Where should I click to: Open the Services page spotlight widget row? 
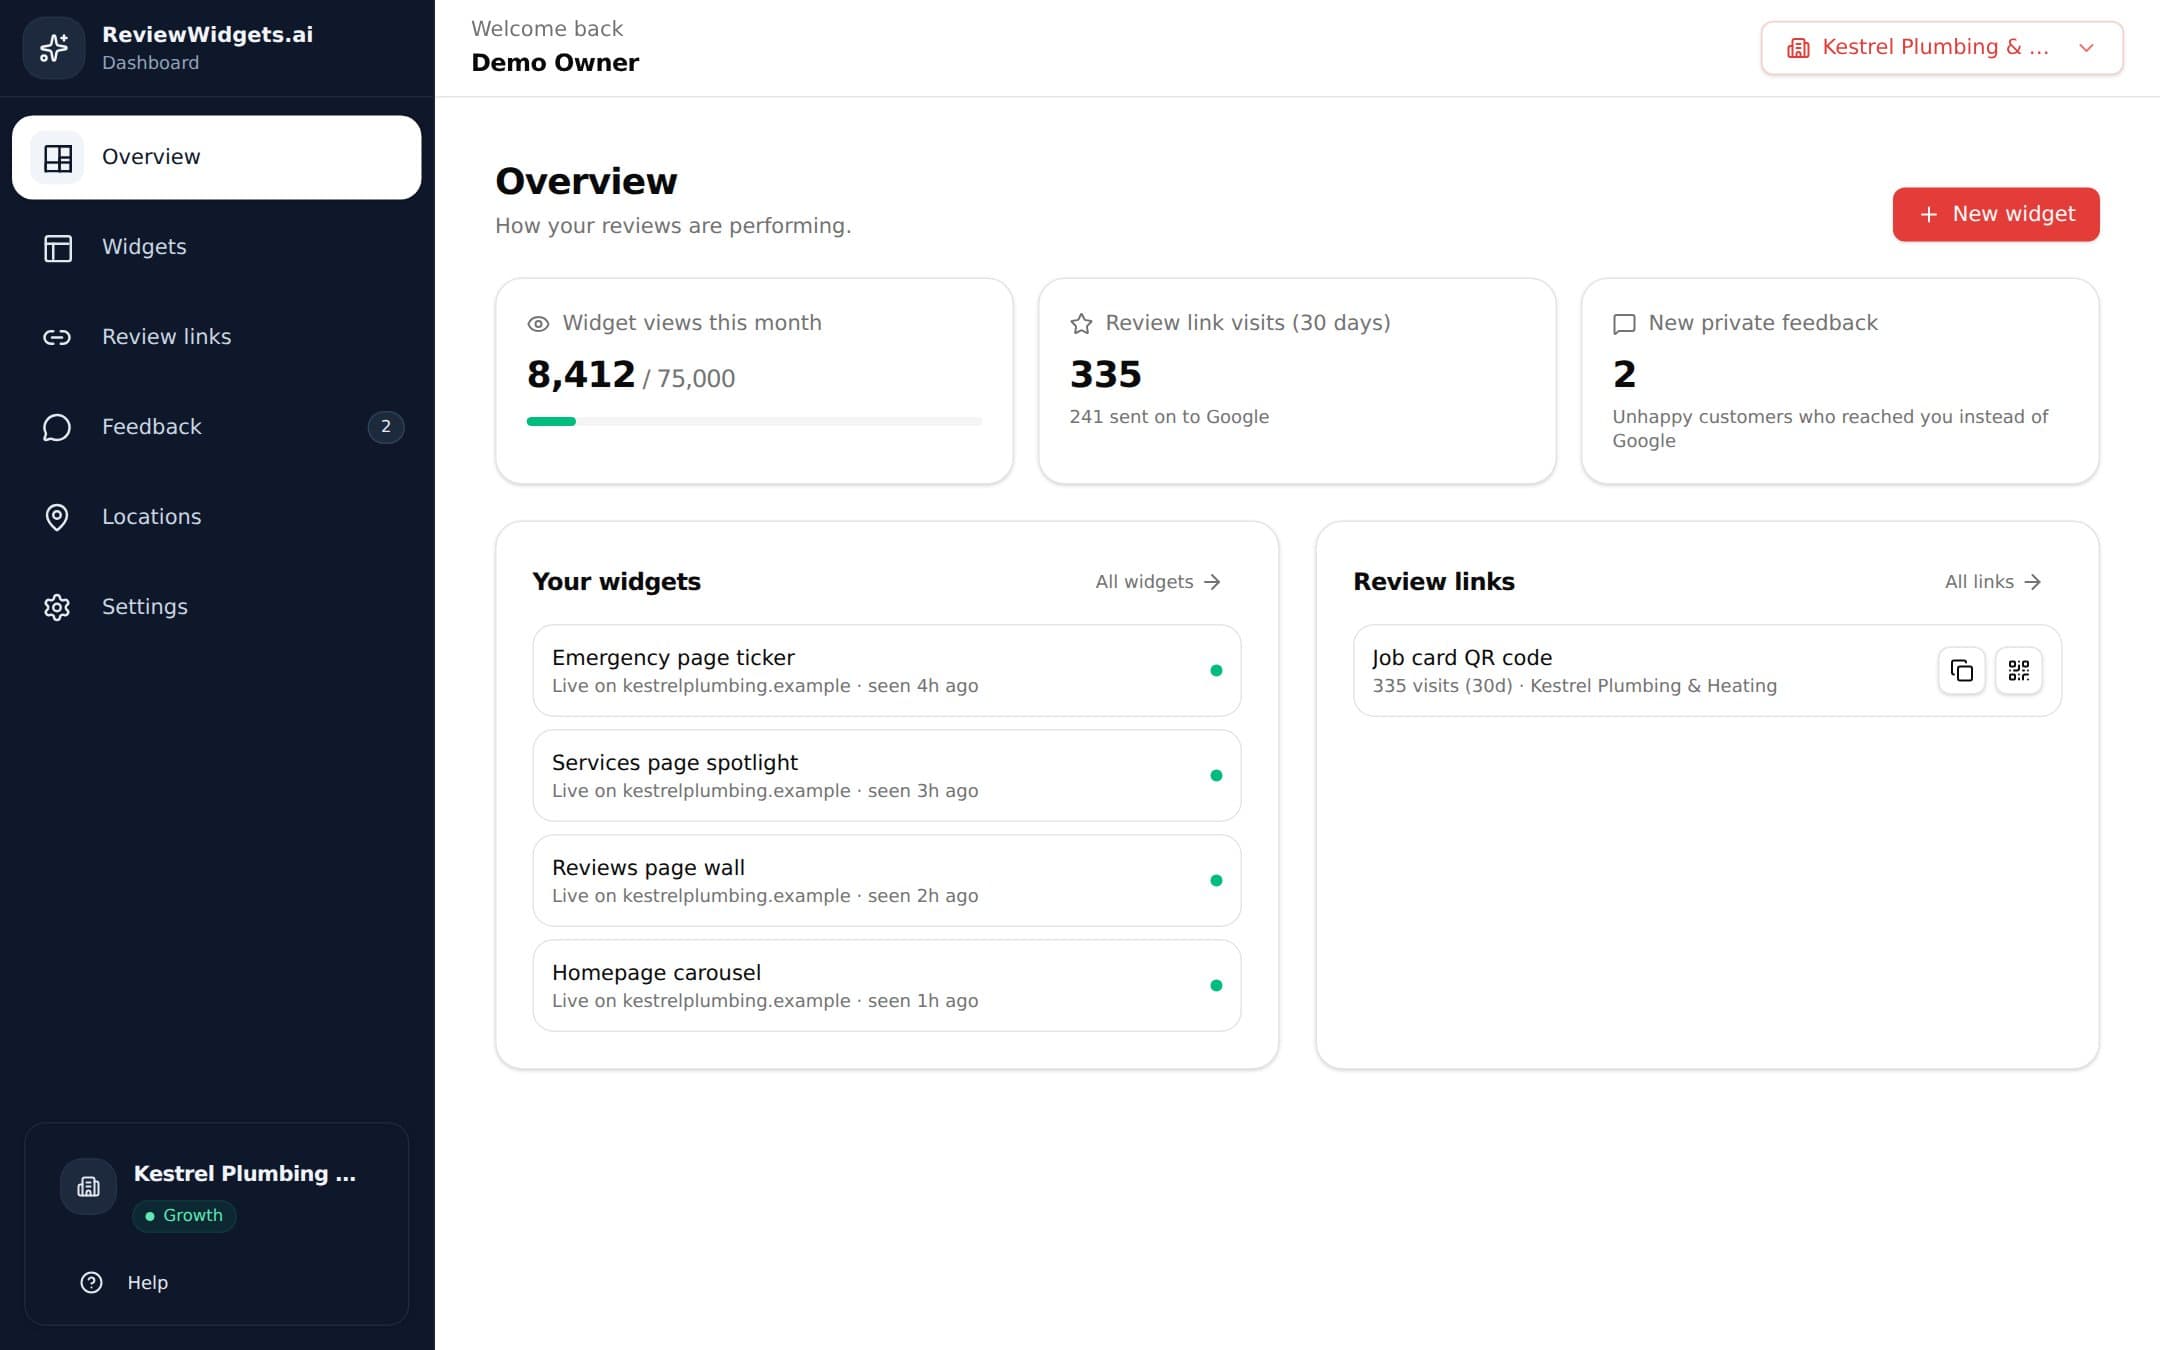click(x=887, y=776)
